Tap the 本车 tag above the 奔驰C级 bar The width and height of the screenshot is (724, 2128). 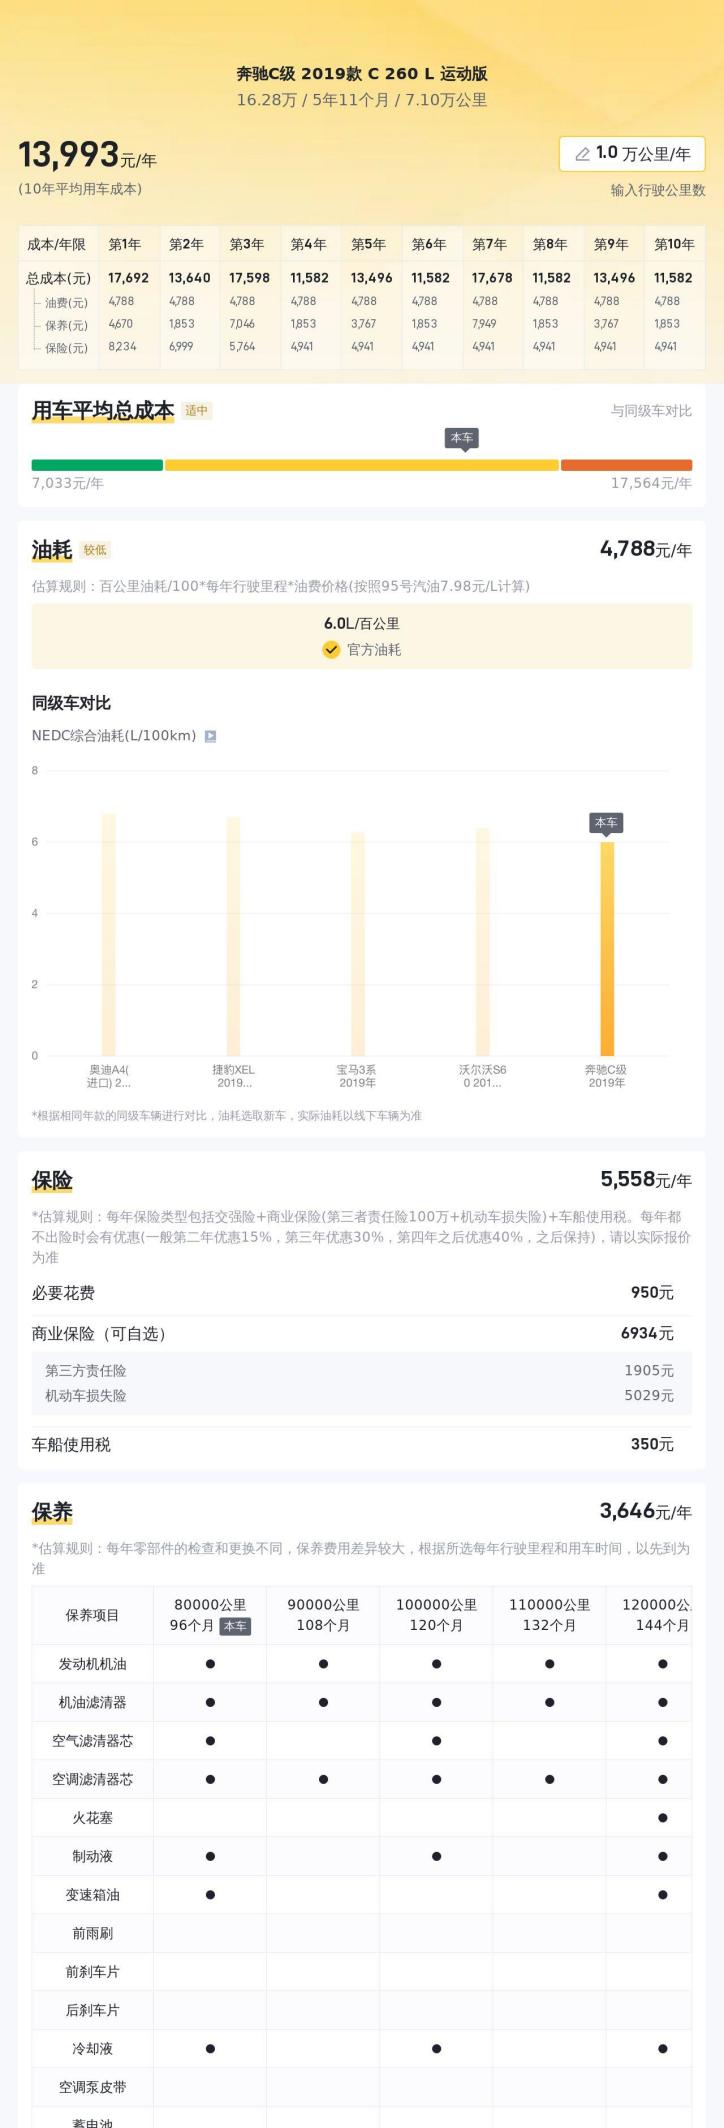click(x=606, y=822)
